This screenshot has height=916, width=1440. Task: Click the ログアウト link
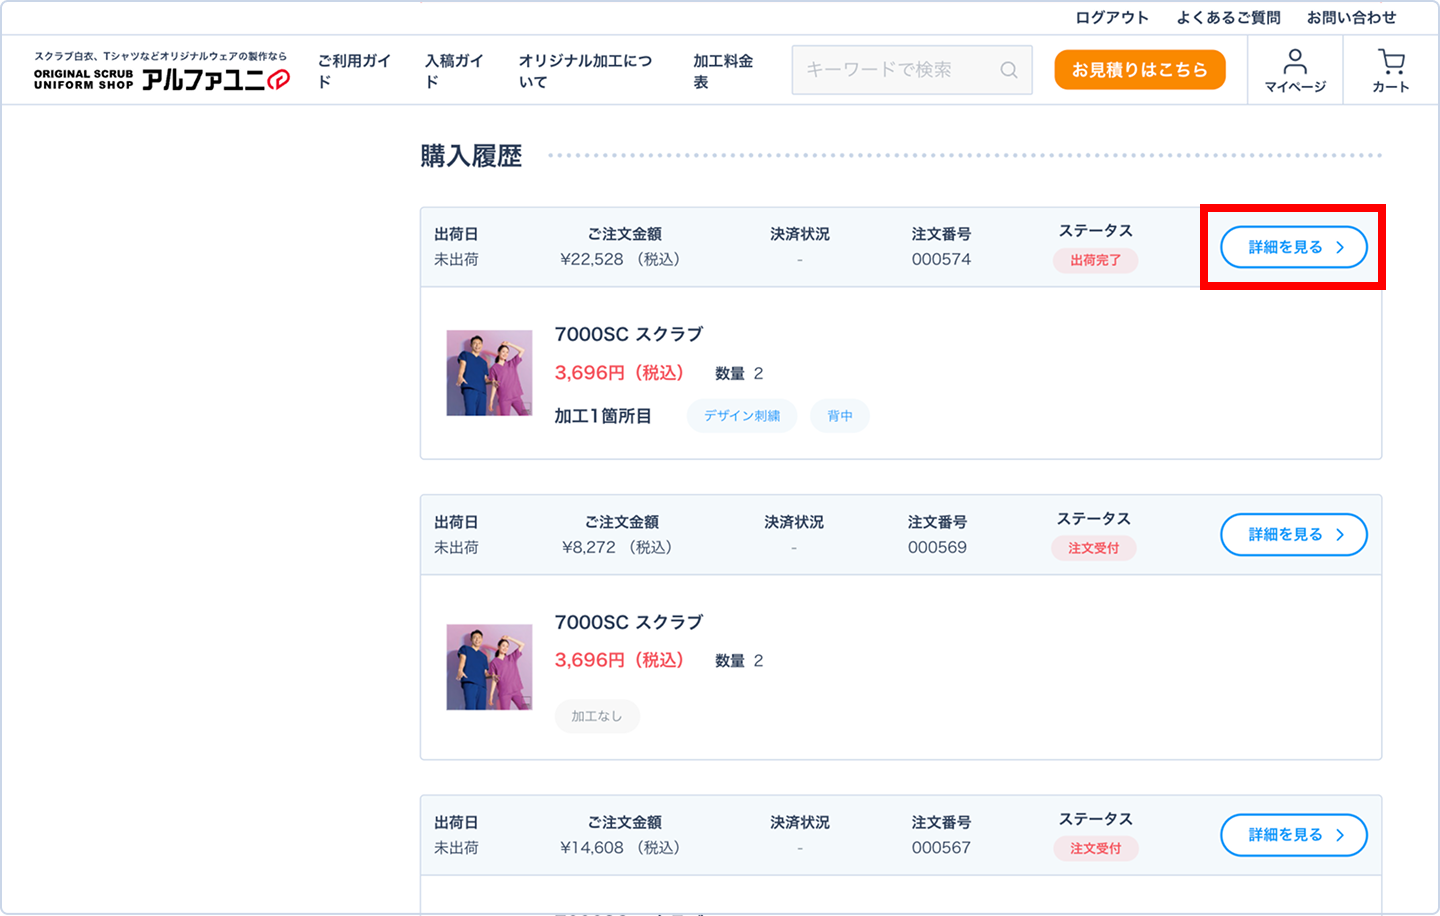tap(1112, 18)
